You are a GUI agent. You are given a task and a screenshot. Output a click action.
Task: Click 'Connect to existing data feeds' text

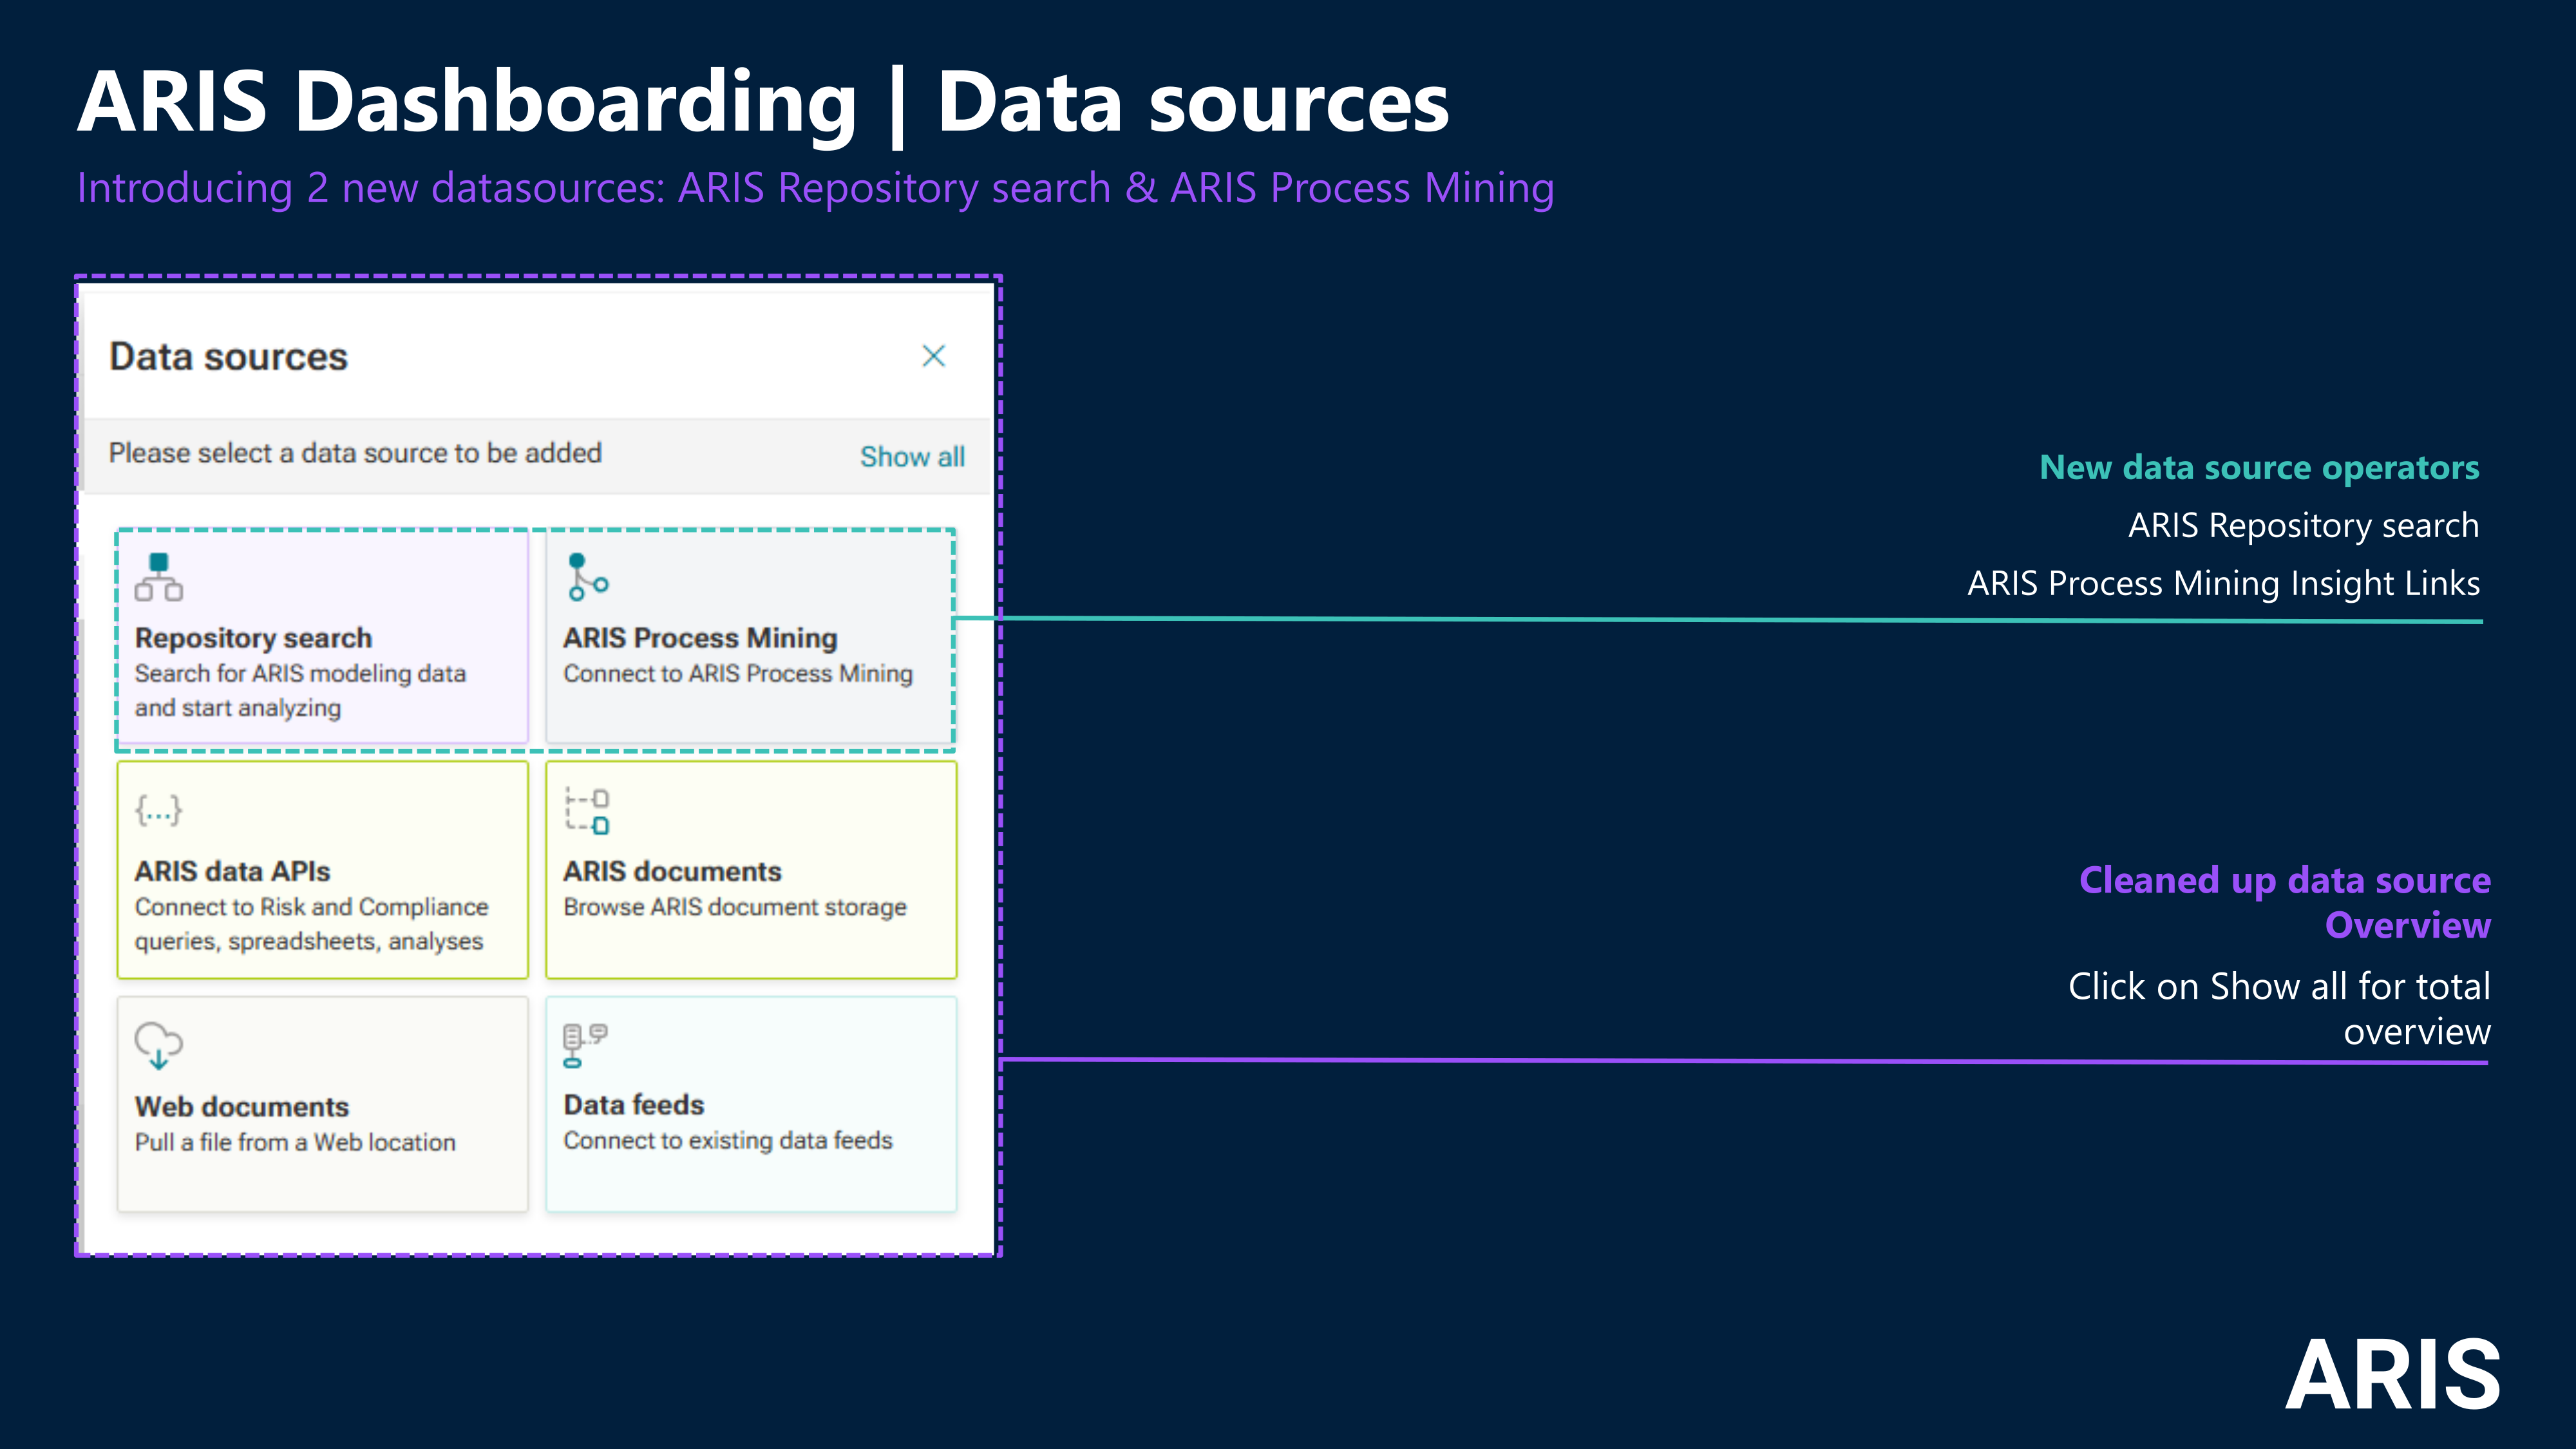click(728, 1140)
